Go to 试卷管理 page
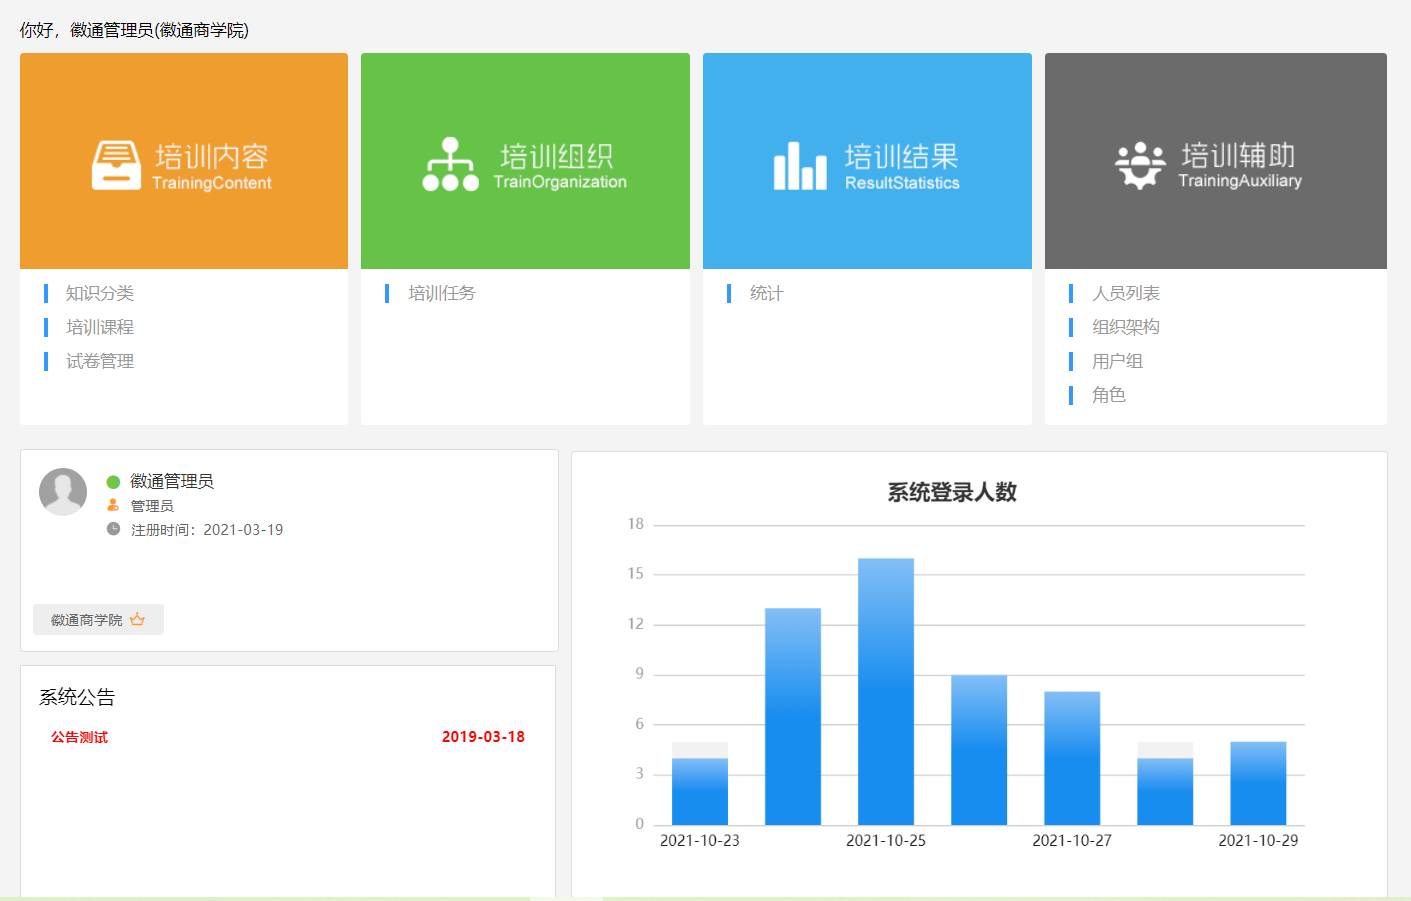The width and height of the screenshot is (1411, 901). point(100,361)
